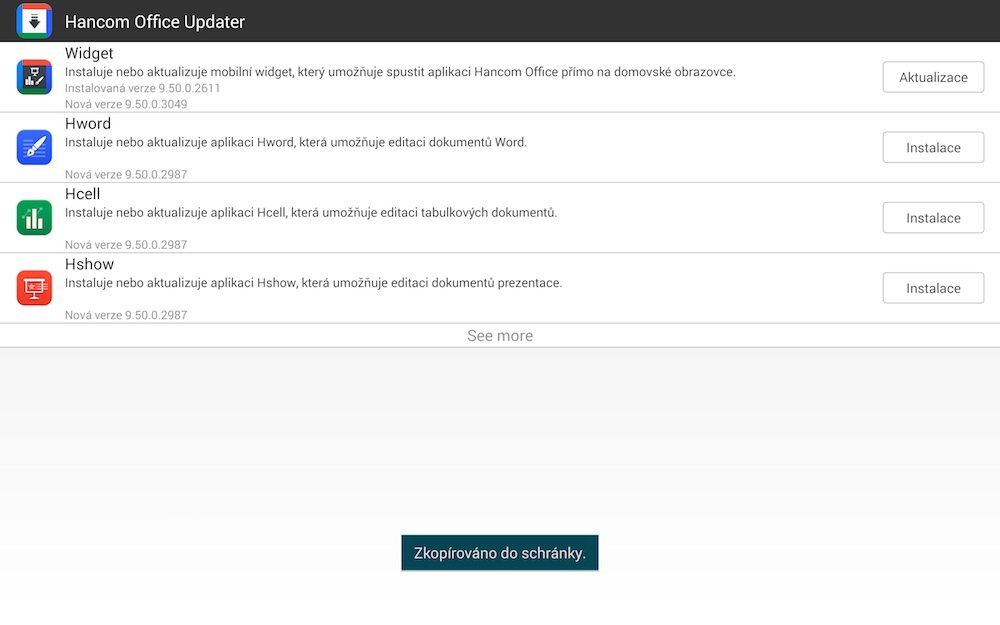Viewport: 1000px width, 625px height.
Task: Select the Hshow row title
Action: (x=90, y=264)
